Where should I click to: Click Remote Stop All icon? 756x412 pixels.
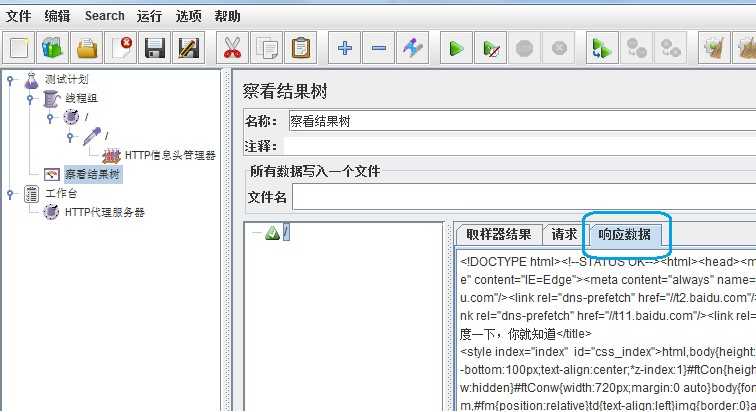pyautogui.click(x=636, y=48)
